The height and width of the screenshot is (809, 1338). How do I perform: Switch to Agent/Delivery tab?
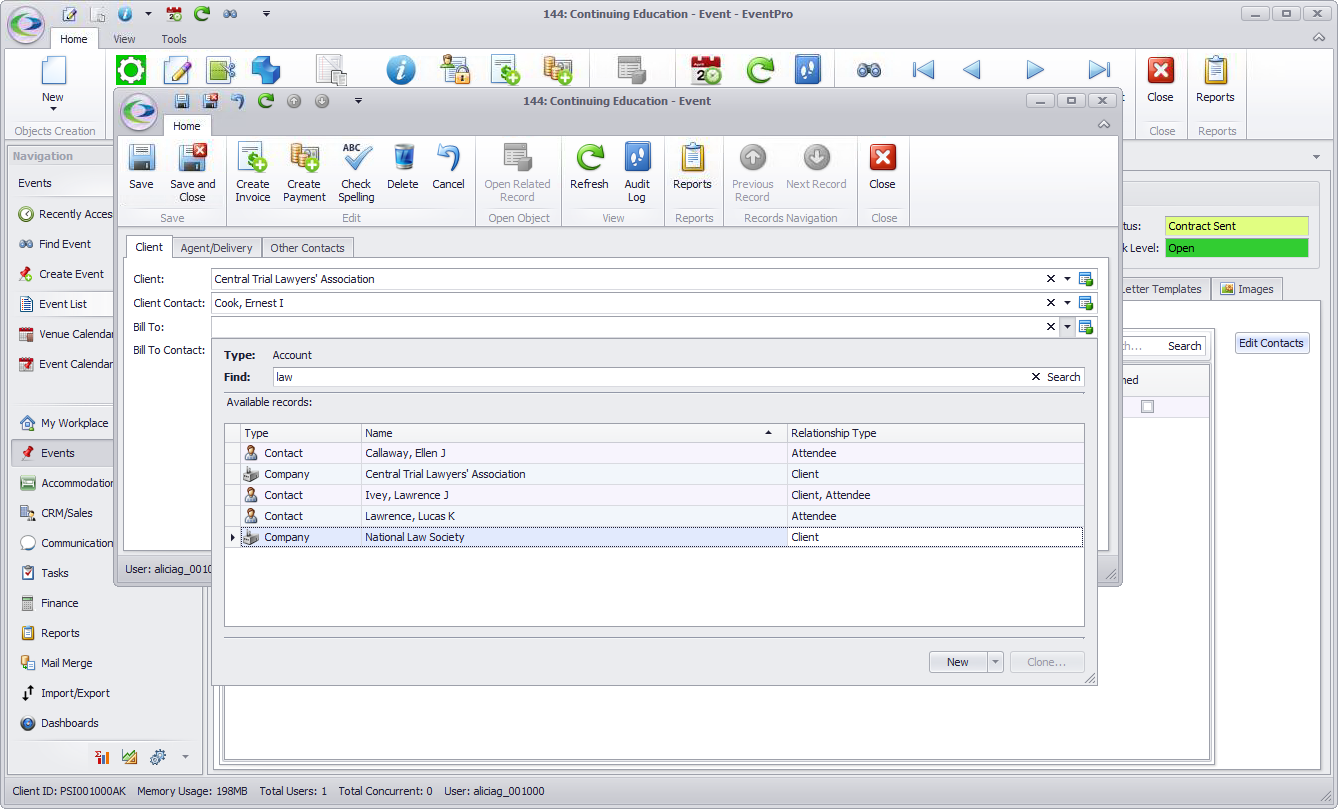tap(216, 248)
